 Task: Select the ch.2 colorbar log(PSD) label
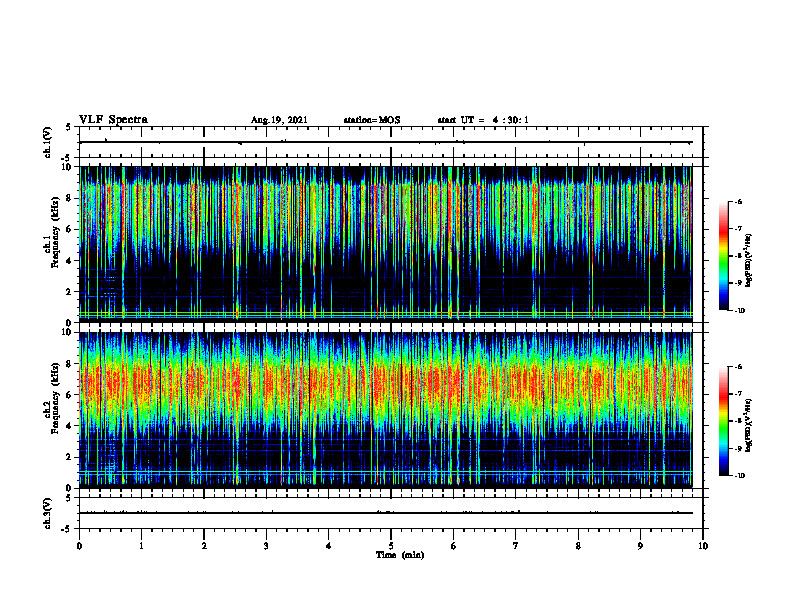(748, 425)
